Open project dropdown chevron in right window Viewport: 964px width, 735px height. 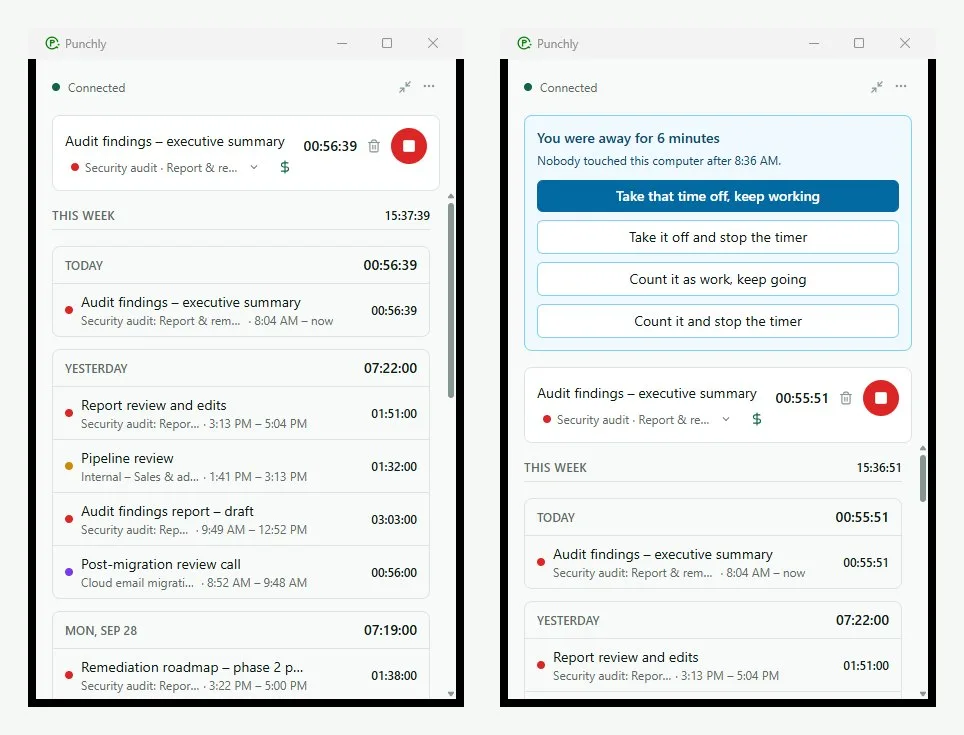(x=726, y=419)
